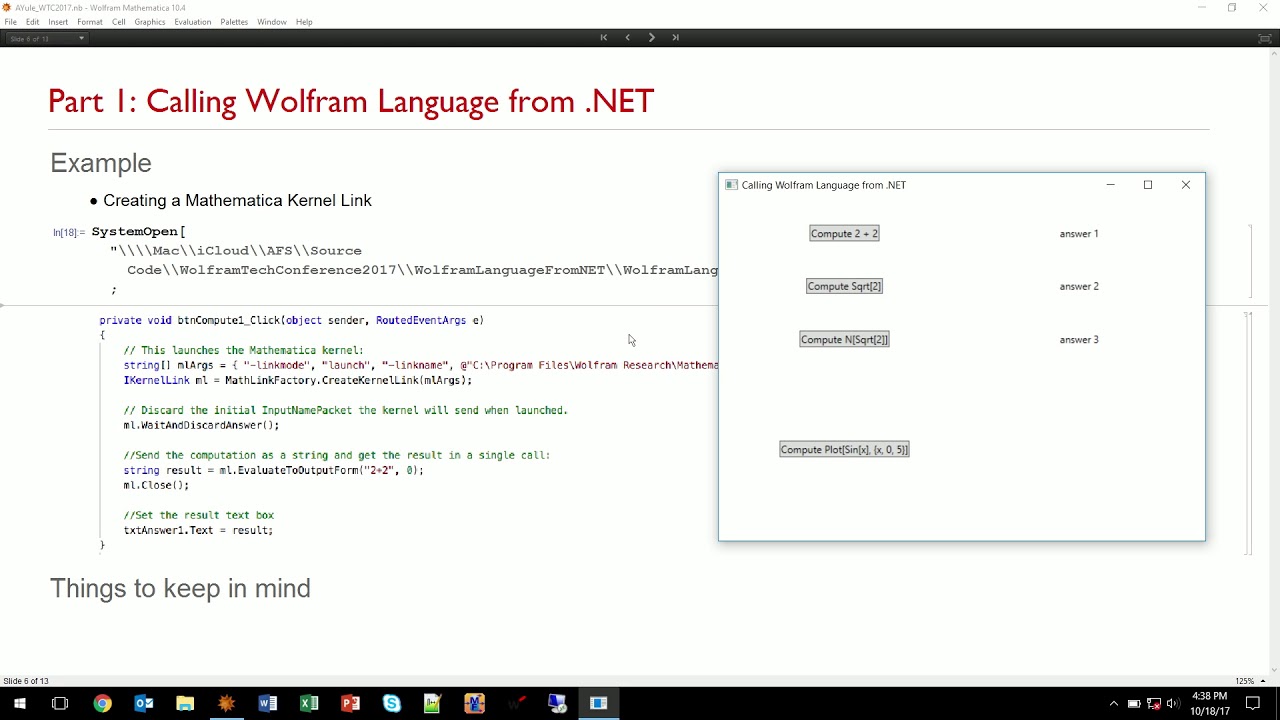Open the Windows Start menu
1280x720 pixels.
coord(19,703)
